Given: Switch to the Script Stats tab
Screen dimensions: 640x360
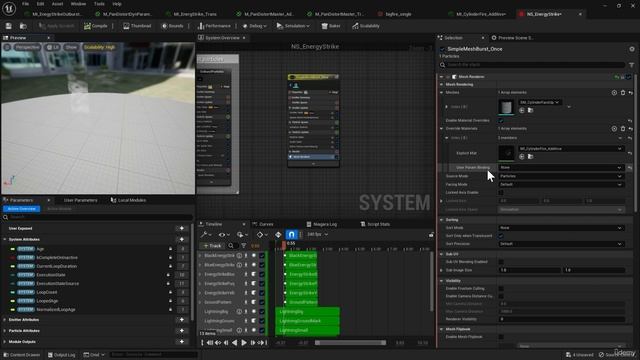Looking at the screenshot, I should click(x=375, y=224).
